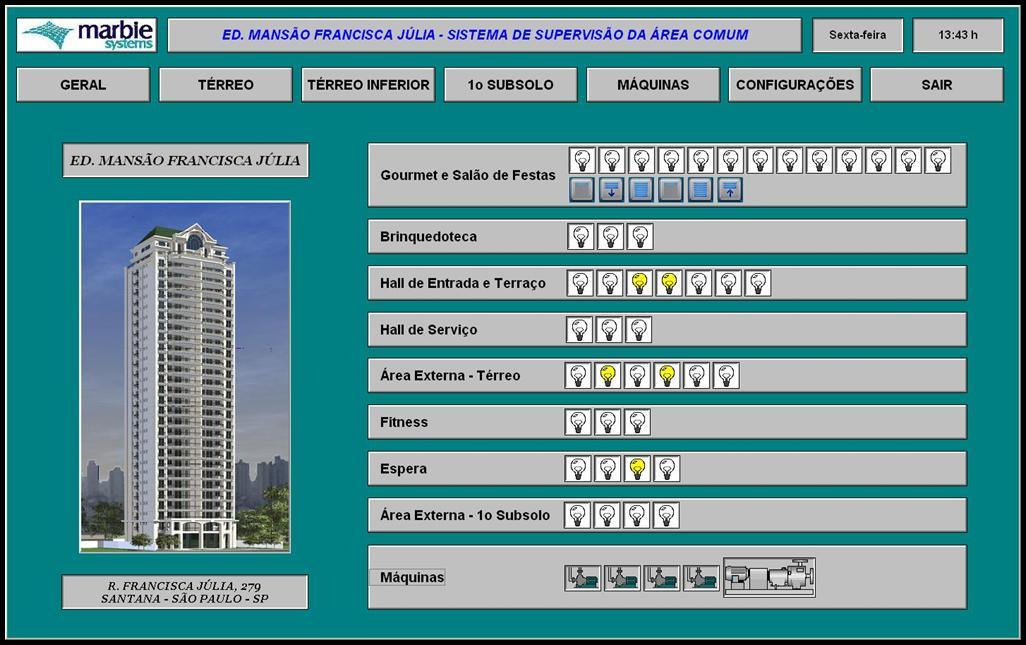Screen dimensions: 1026x645
Task: Toggle second lamp in Gourmet e Salão de Festas
Action: coord(612,160)
